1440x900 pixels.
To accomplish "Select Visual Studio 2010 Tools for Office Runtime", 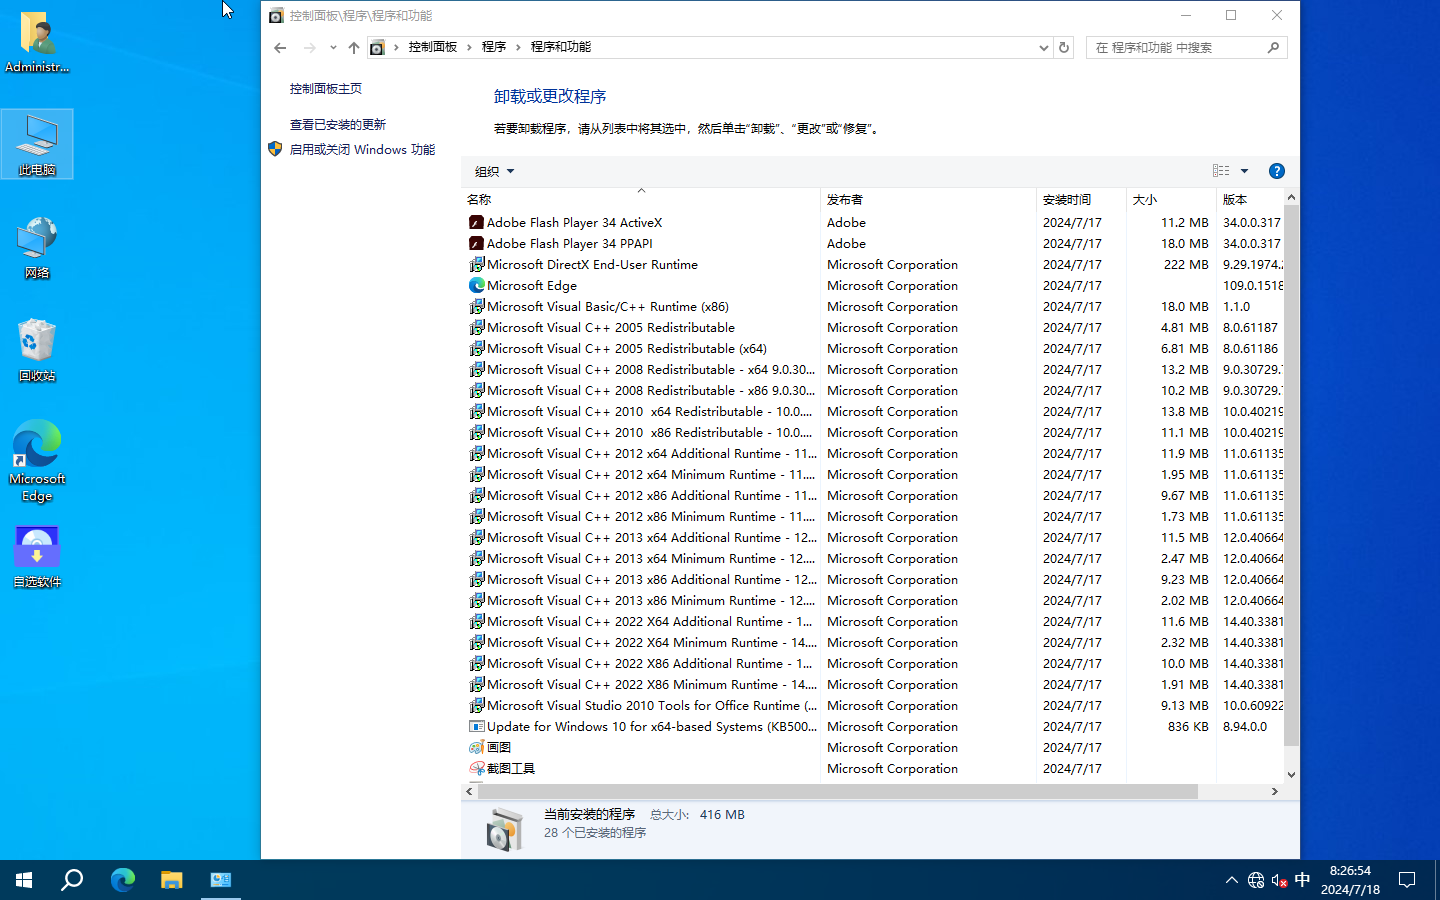I will point(651,706).
